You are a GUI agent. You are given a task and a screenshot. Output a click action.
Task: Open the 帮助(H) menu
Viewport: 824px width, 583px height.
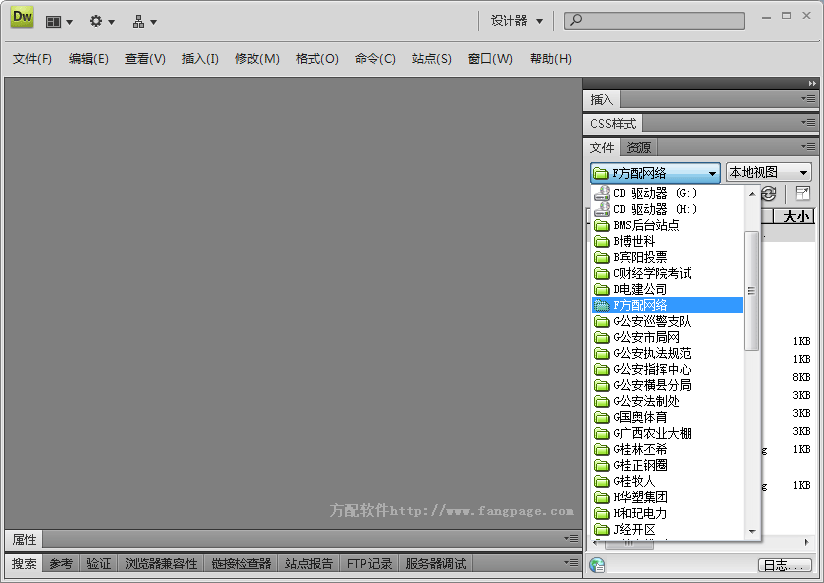[x=551, y=59]
